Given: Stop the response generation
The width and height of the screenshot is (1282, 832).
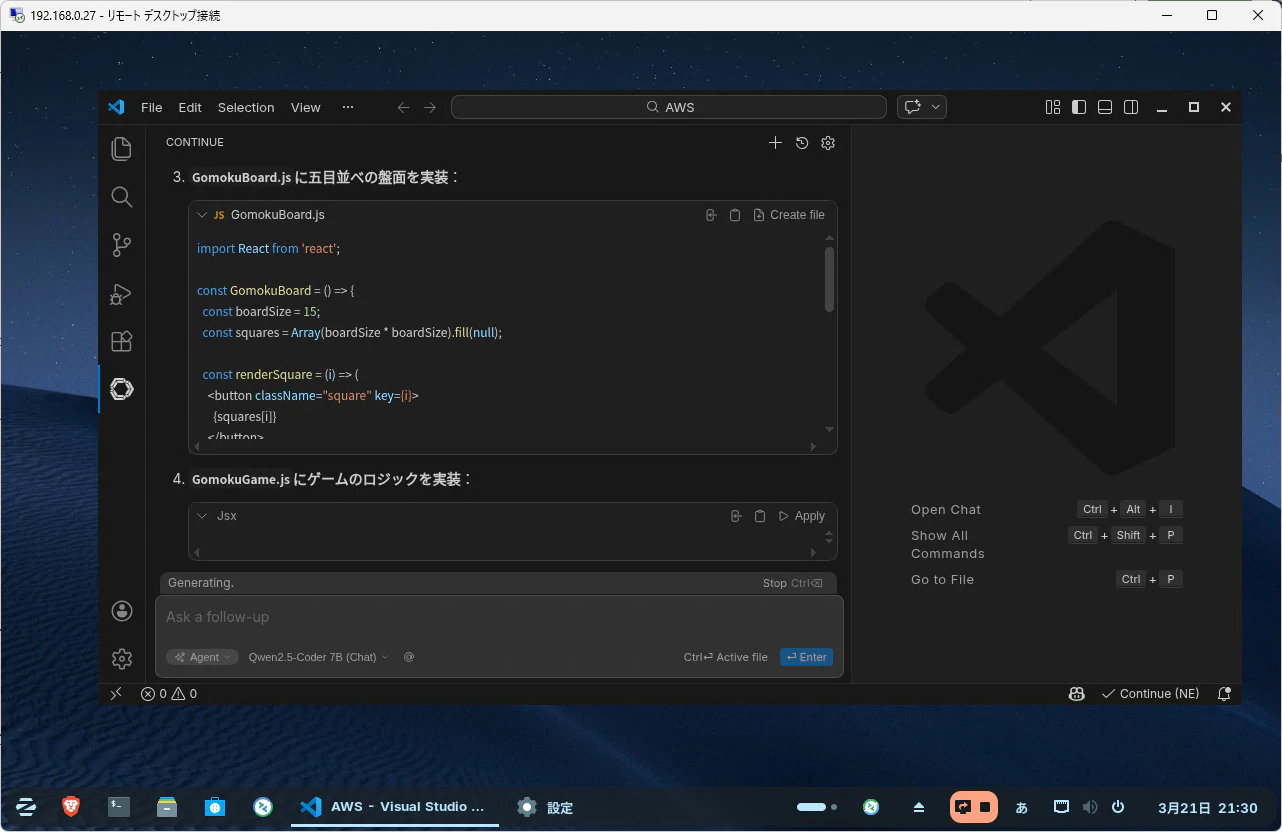Looking at the screenshot, I should pyautogui.click(x=793, y=583).
